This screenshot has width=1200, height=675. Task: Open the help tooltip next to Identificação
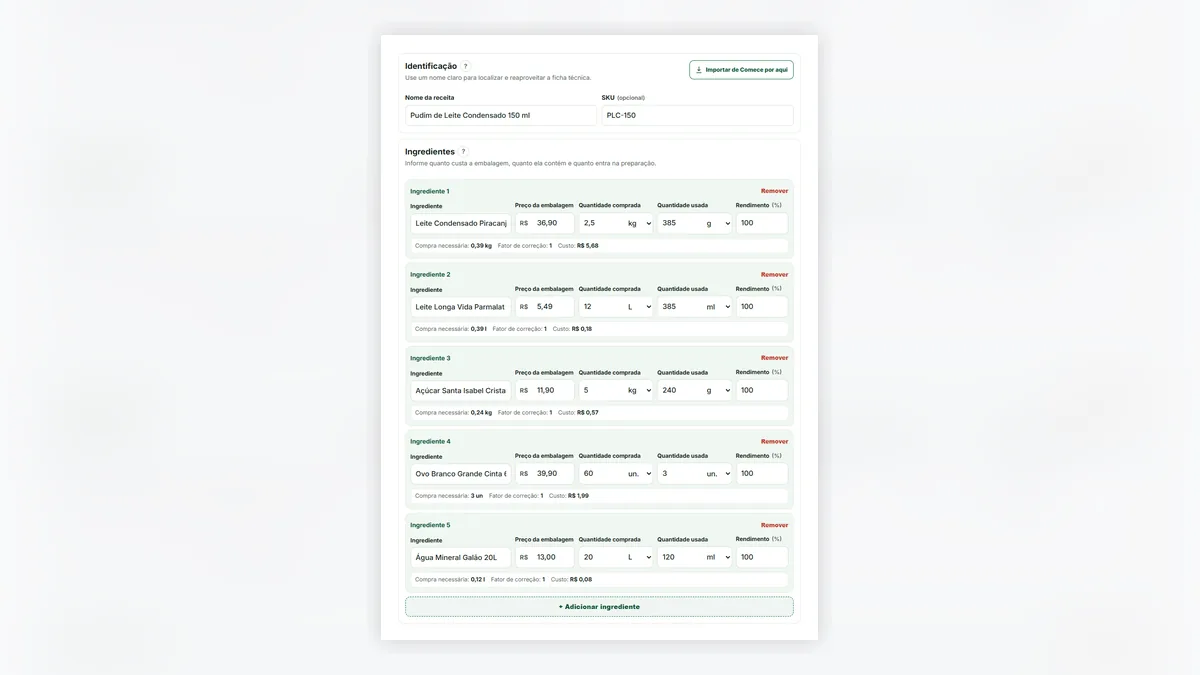point(465,66)
